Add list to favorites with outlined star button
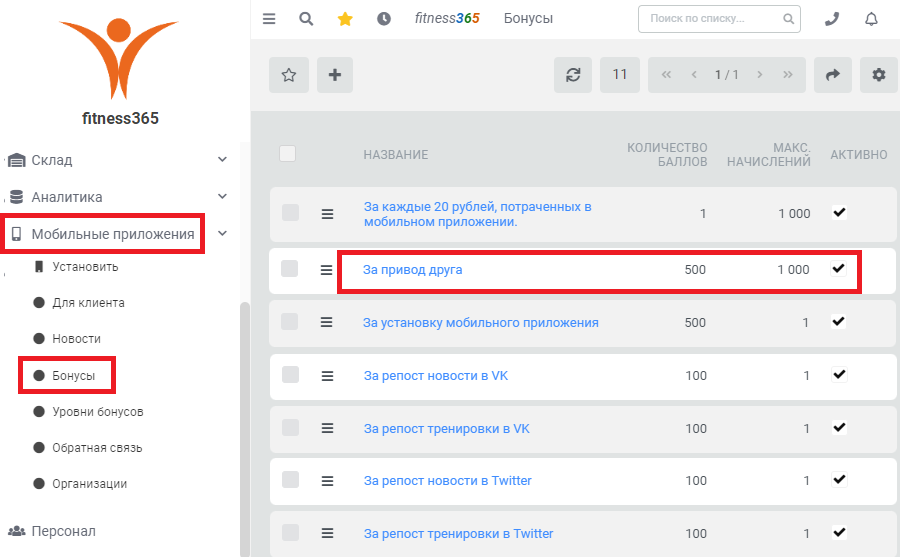This screenshot has width=900, height=557. pos(289,75)
